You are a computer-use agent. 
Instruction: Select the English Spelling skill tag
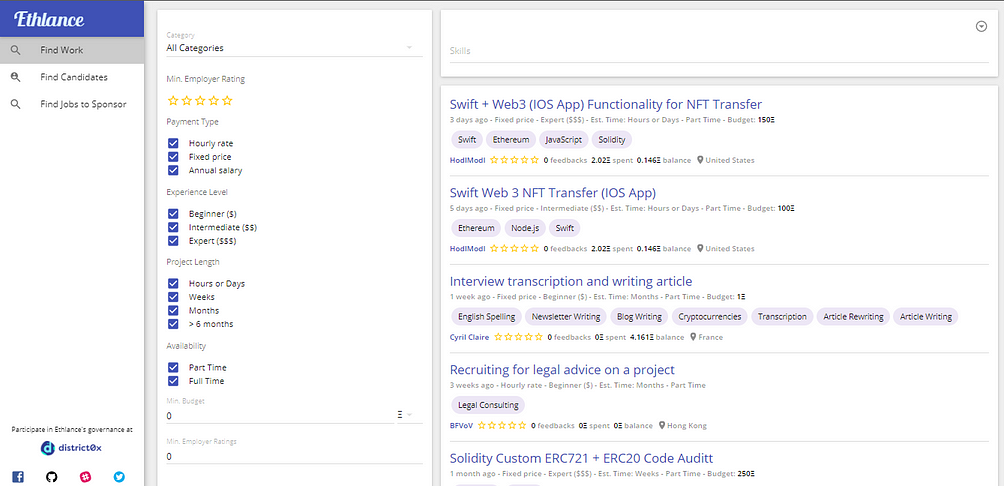[x=487, y=316]
